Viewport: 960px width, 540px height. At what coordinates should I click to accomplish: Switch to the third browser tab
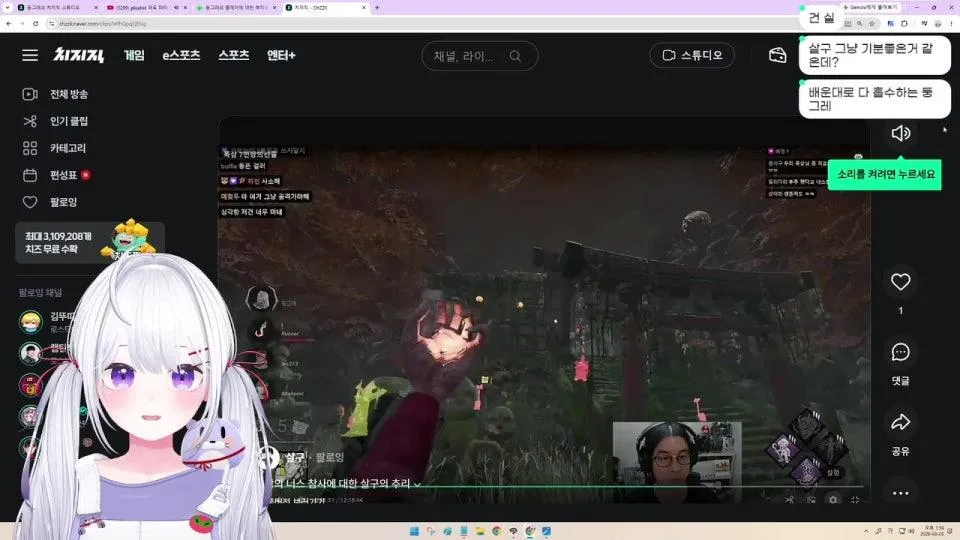(236, 7)
